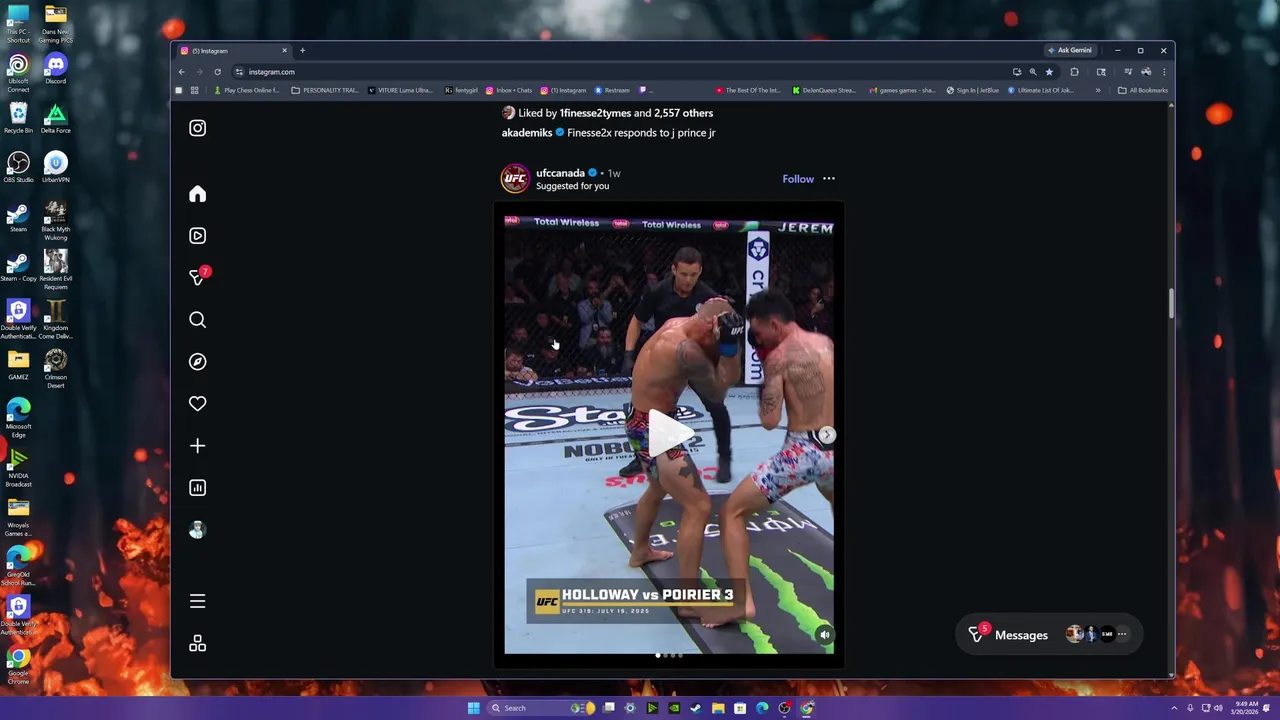
Task: Bookmark this page star icon
Action: click(1049, 72)
